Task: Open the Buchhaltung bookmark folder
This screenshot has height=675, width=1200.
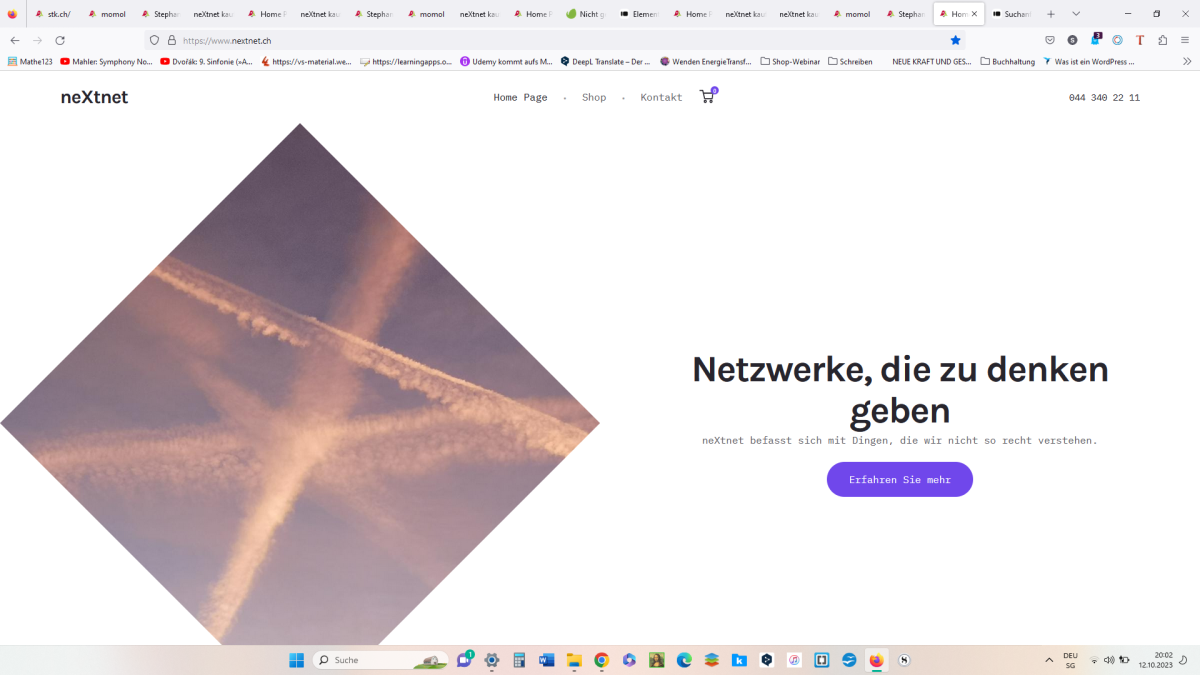Action: point(1007,61)
